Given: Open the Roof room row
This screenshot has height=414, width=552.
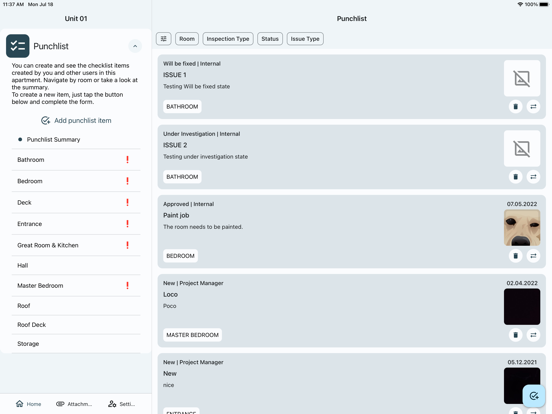Looking at the screenshot, I should 76,306.
